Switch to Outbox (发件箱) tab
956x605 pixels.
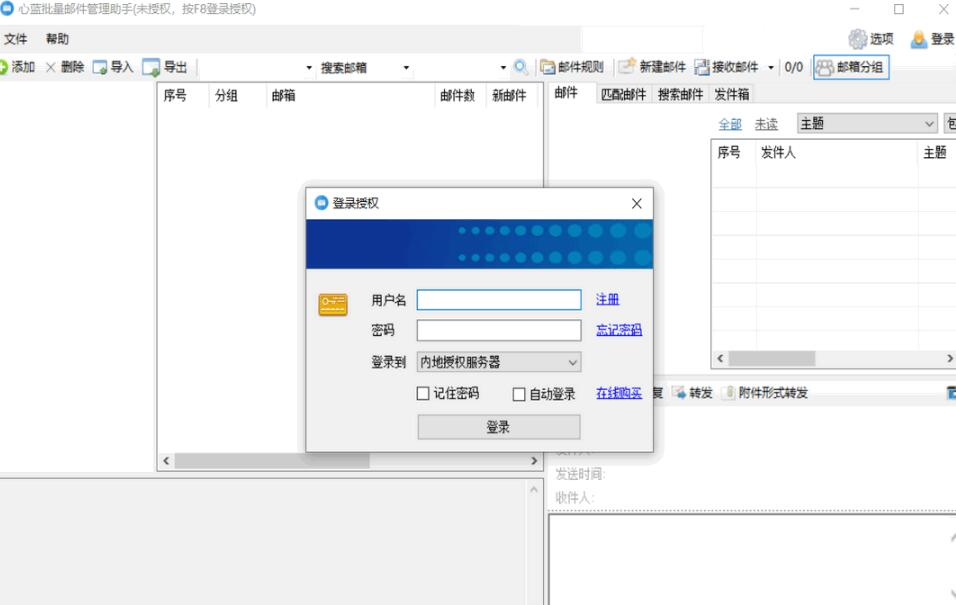(732, 95)
